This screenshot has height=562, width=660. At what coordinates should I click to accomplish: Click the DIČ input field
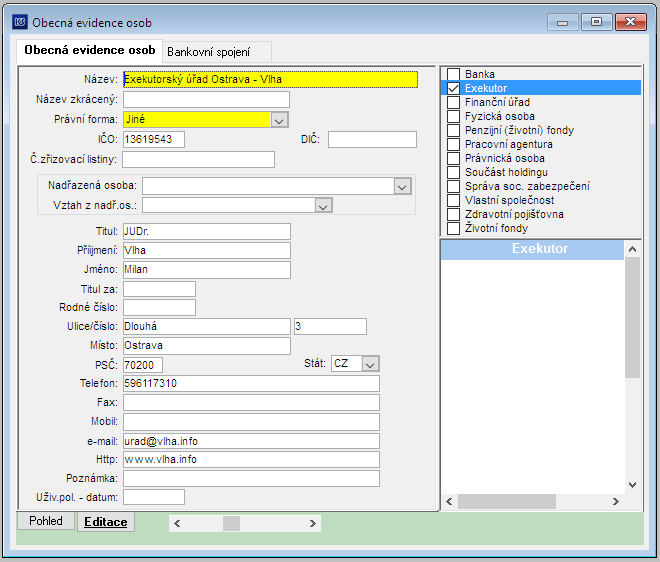(x=372, y=139)
